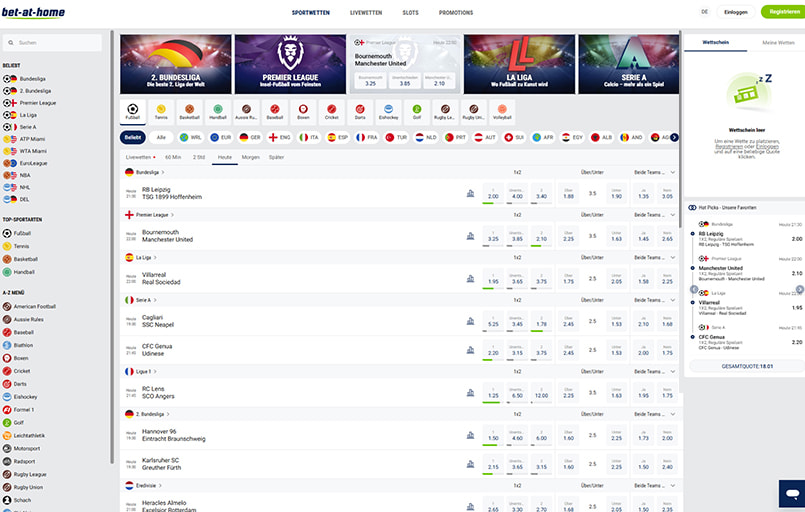Open ATP Miami in sidebar favorites

[x=24, y=139]
